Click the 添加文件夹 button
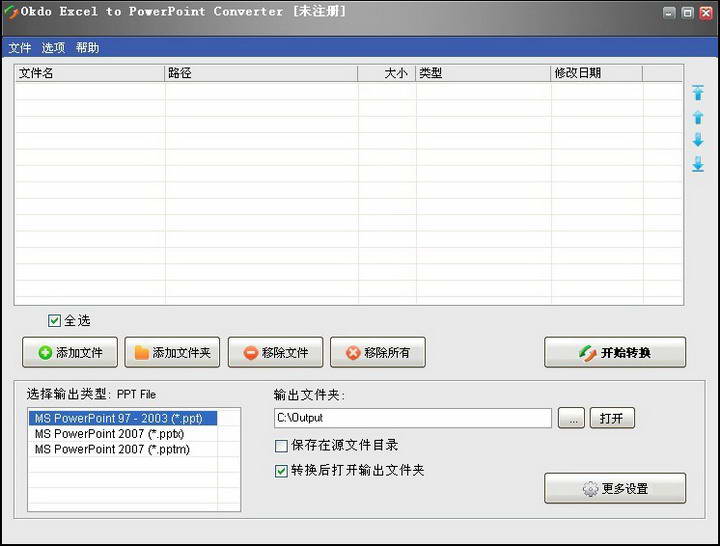Image resolution: width=720 pixels, height=546 pixels. point(172,352)
